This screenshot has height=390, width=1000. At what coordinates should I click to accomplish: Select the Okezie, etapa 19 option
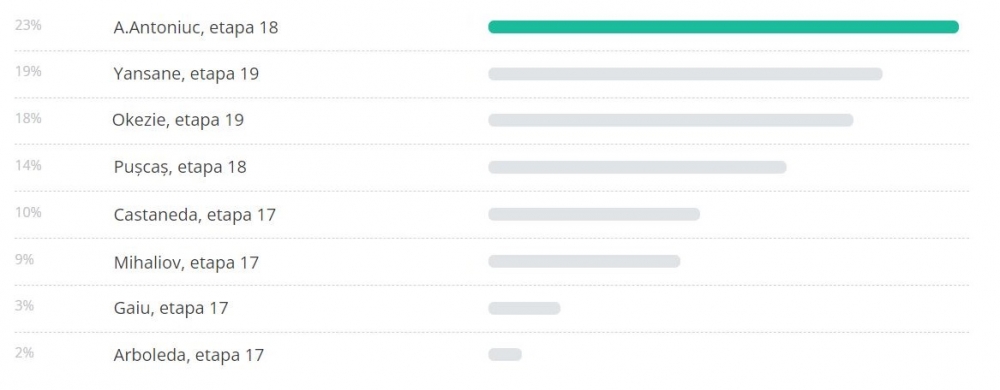[x=178, y=120]
